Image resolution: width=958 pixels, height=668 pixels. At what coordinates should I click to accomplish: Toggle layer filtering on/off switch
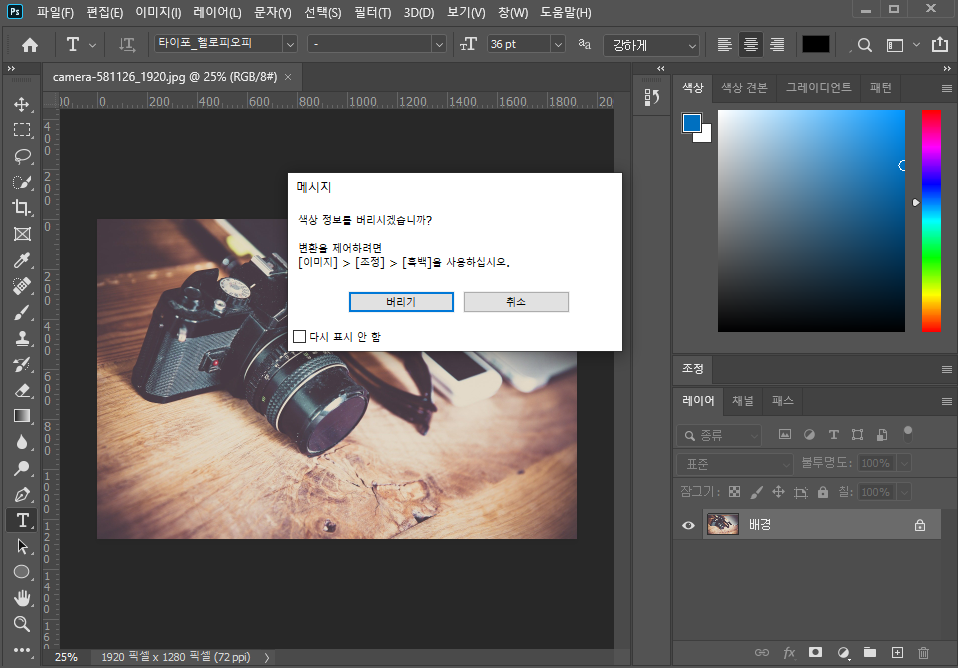pyautogui.click(x=908, y=434)
